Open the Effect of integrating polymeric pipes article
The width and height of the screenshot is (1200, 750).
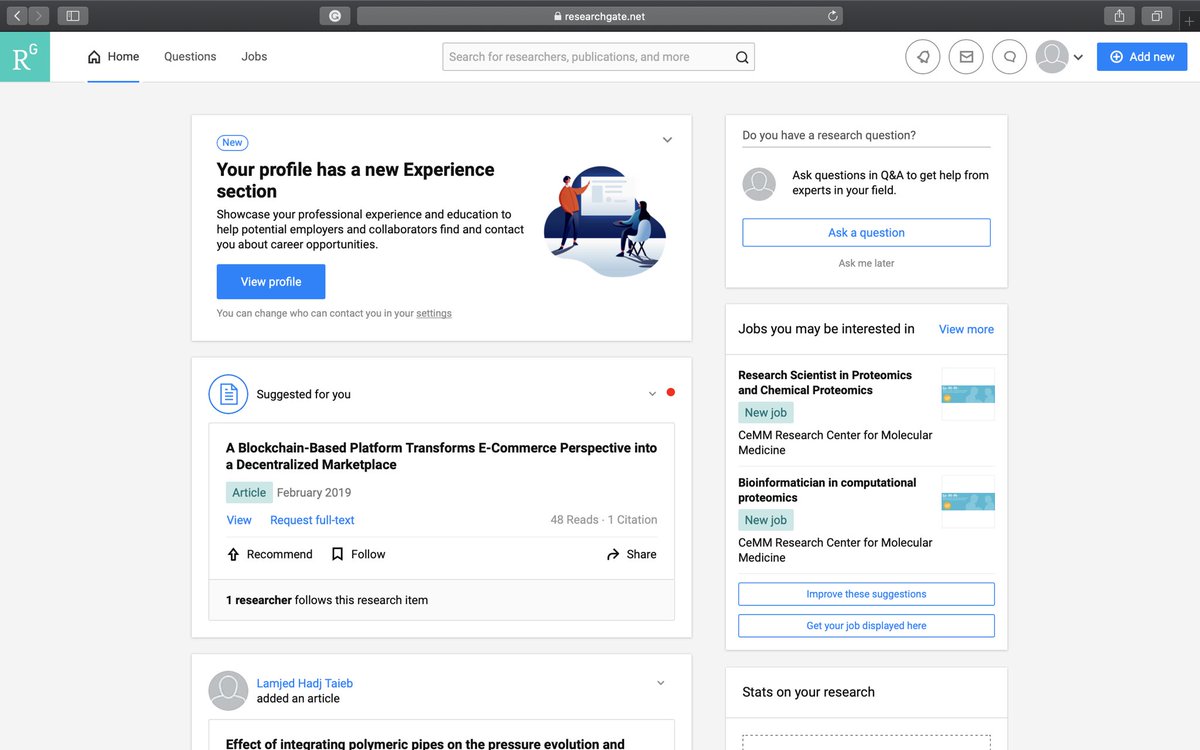pyautogui.click(x=425, y=744)
